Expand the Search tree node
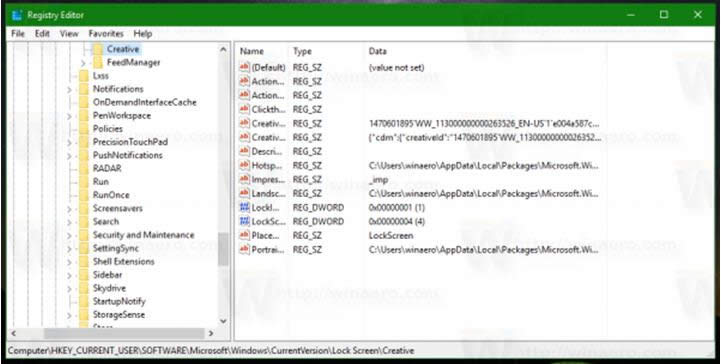The image size is (721, 364). (x=69, y=222)
